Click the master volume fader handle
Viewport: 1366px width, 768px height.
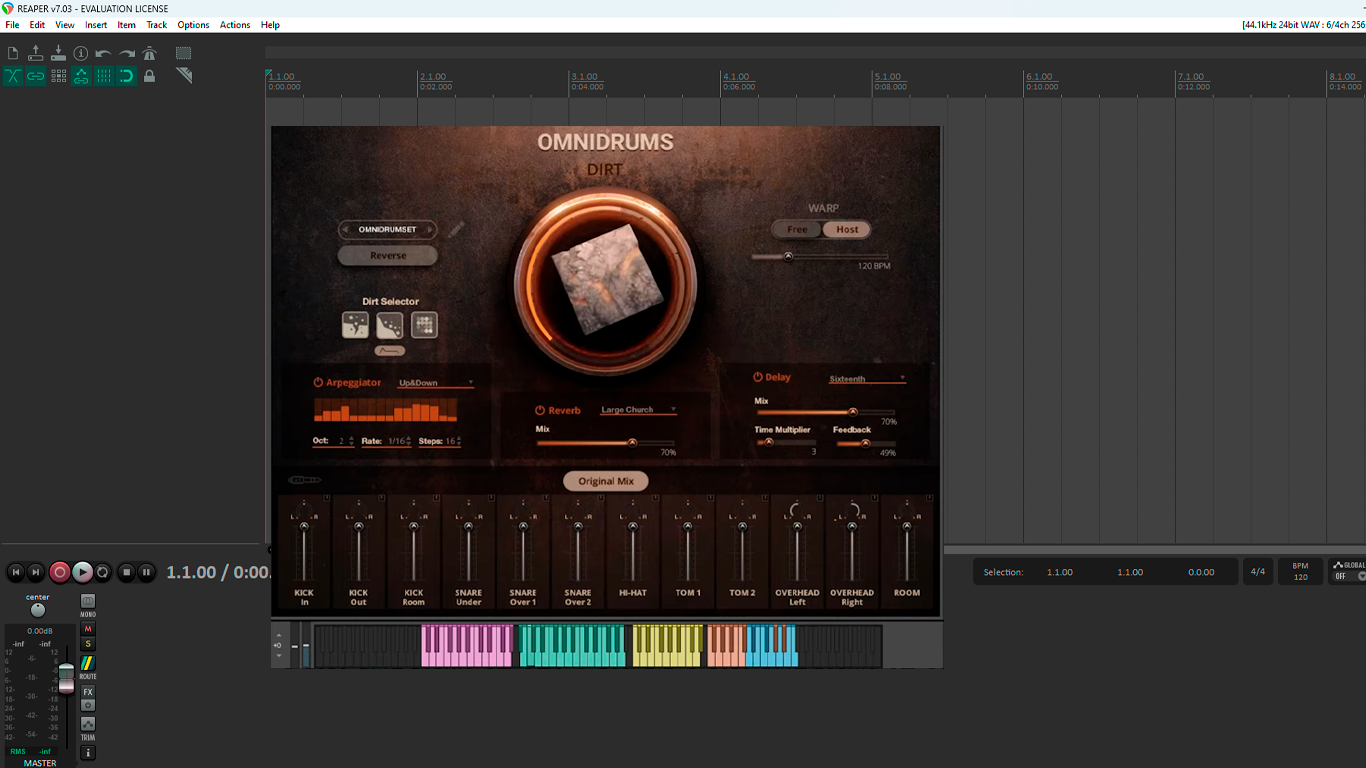coord(66,678)
